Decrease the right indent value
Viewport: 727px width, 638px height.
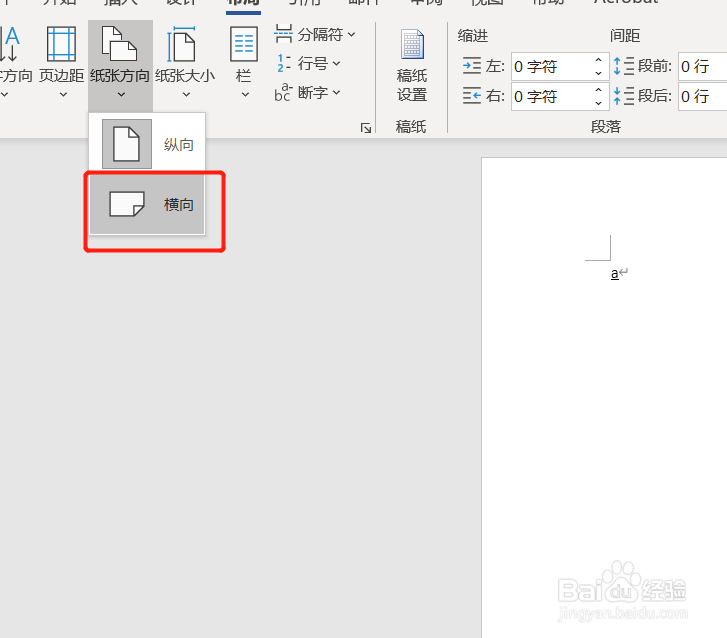click(x=599, y=103)
